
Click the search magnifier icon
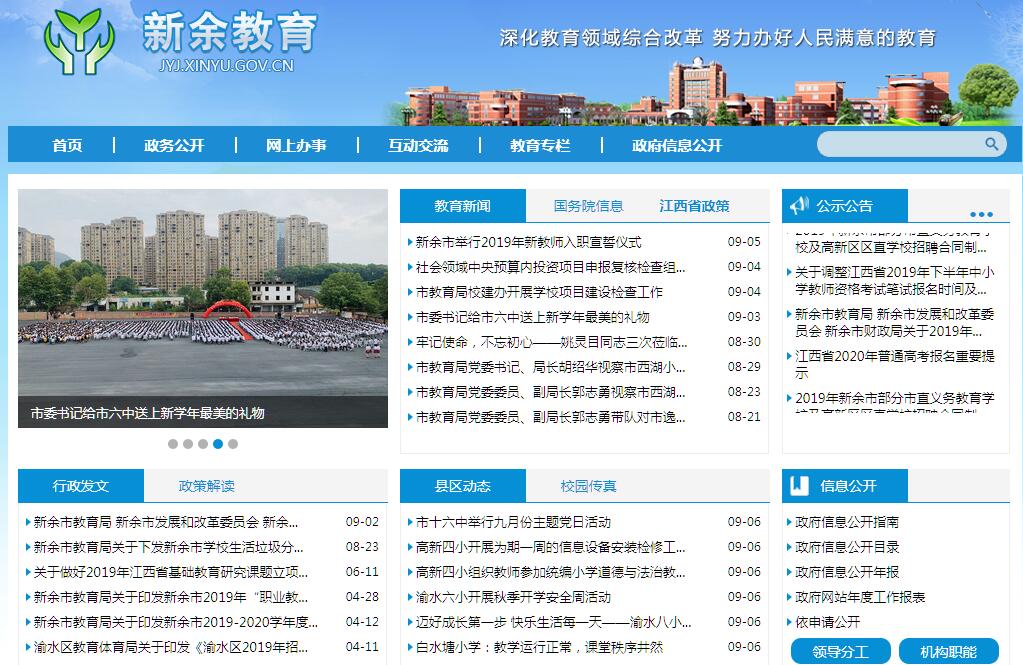(991, 144)
